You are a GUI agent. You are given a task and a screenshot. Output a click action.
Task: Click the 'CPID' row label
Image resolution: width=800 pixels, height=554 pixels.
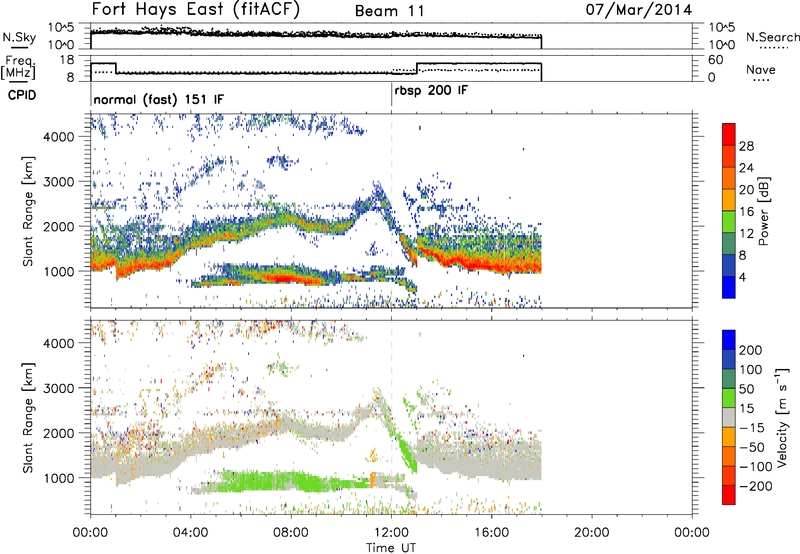point(22,95)
